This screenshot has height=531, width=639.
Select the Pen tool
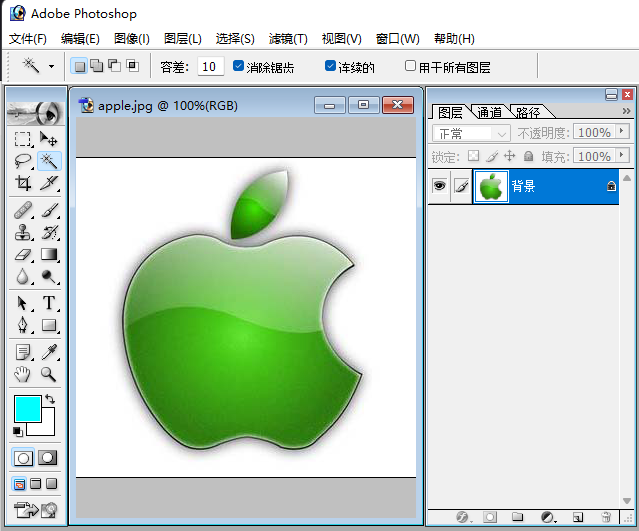(22, 325)
